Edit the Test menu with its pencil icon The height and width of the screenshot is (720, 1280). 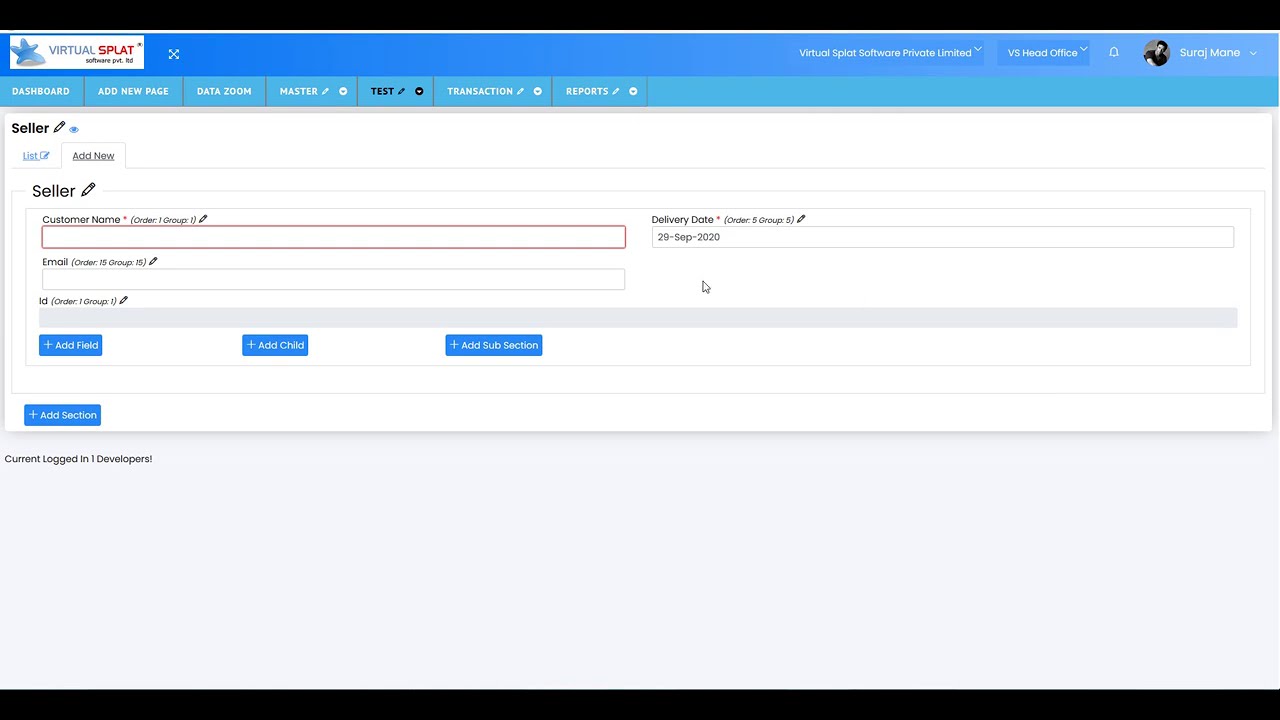(x=402, y=91)
